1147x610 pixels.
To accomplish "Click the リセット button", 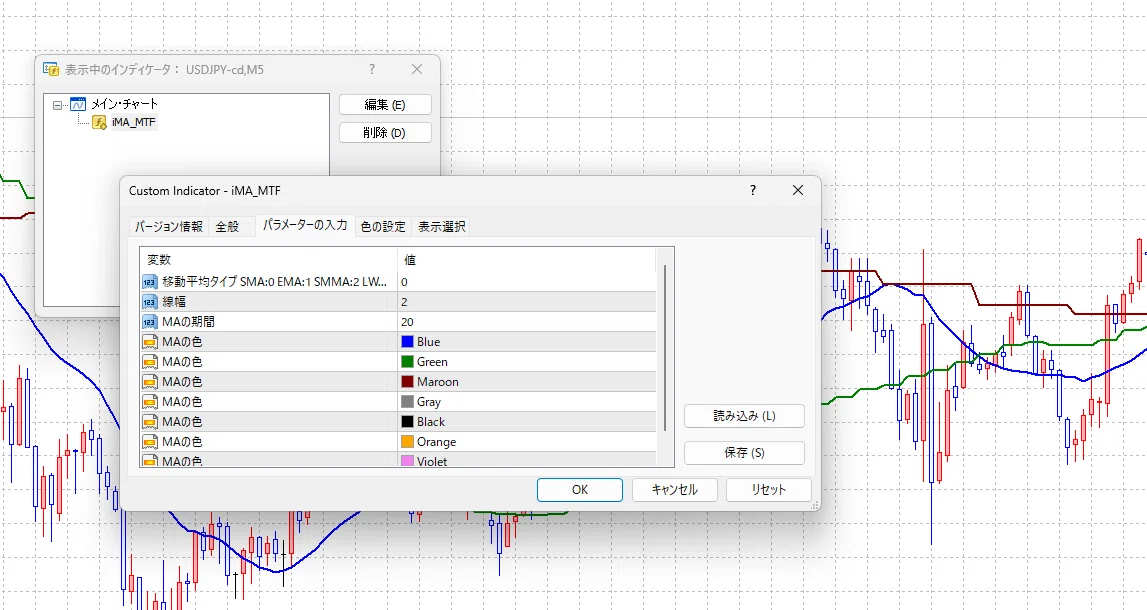I will tap(768, 489).
